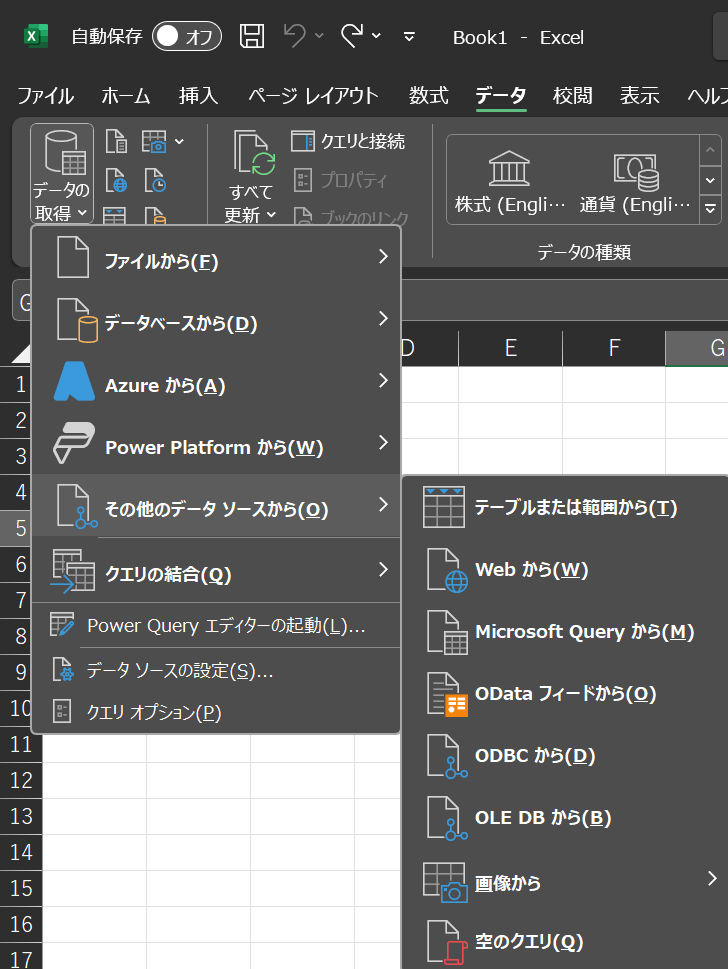Click the データの取得 (Get Data) button
The image size is (728, 969).
(x=61, y=174)
